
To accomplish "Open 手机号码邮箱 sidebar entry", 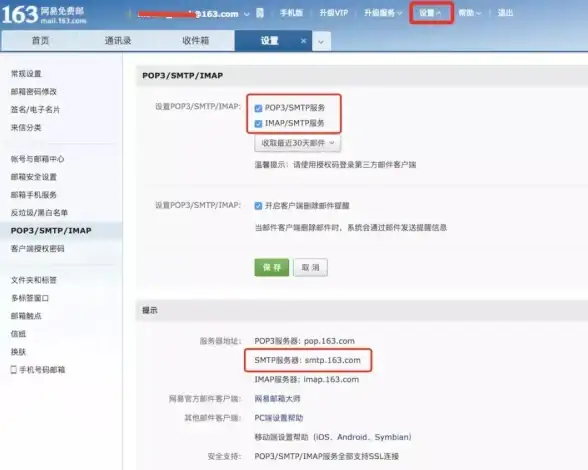I will (42, 370).
